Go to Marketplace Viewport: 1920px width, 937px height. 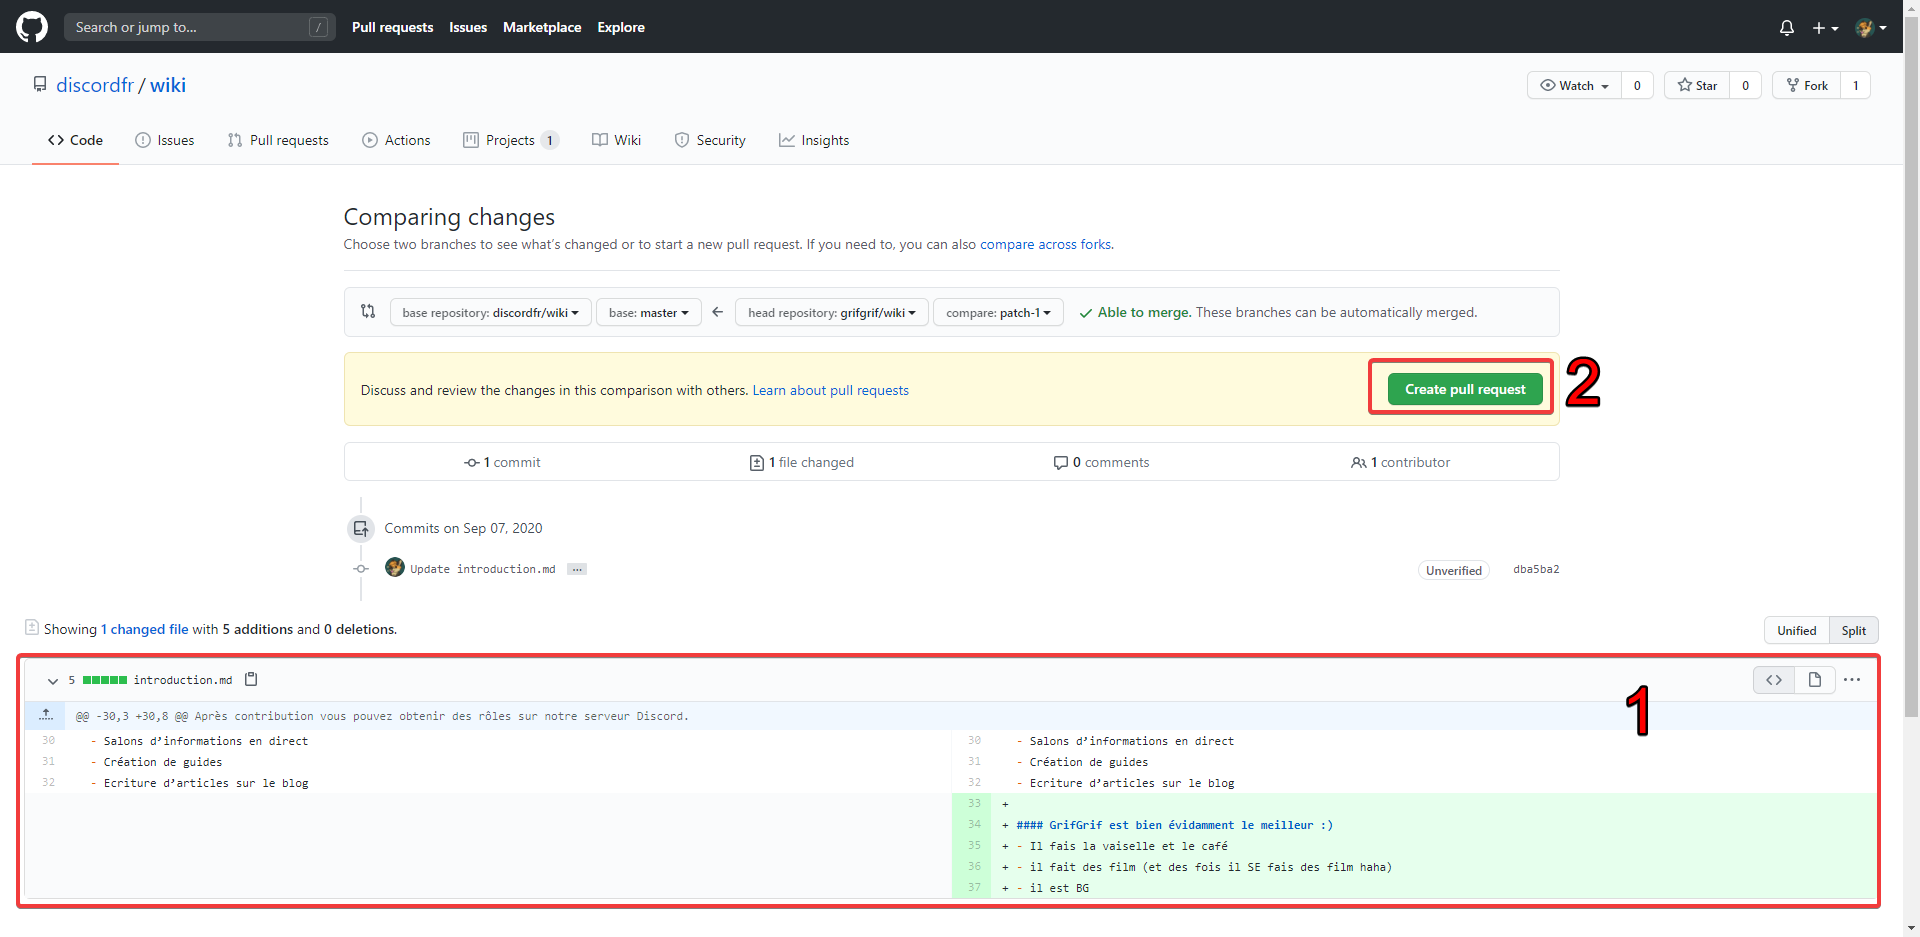click(542, 27)
